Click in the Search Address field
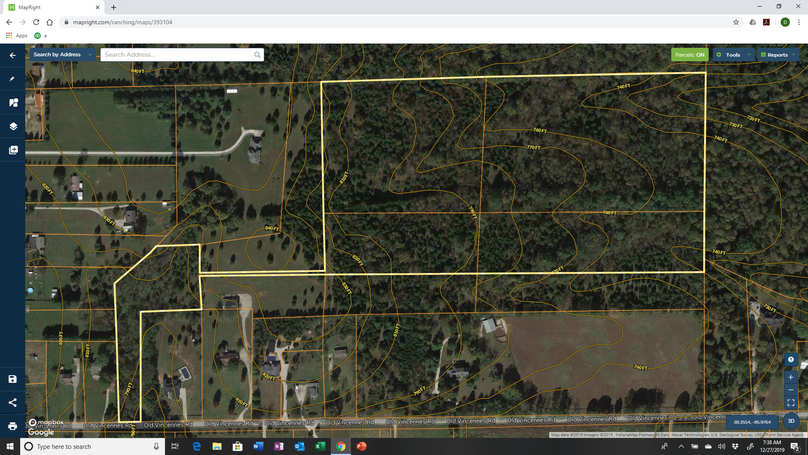Image resolution: width=808 pixels, height=455 pixels. point(176,55)
